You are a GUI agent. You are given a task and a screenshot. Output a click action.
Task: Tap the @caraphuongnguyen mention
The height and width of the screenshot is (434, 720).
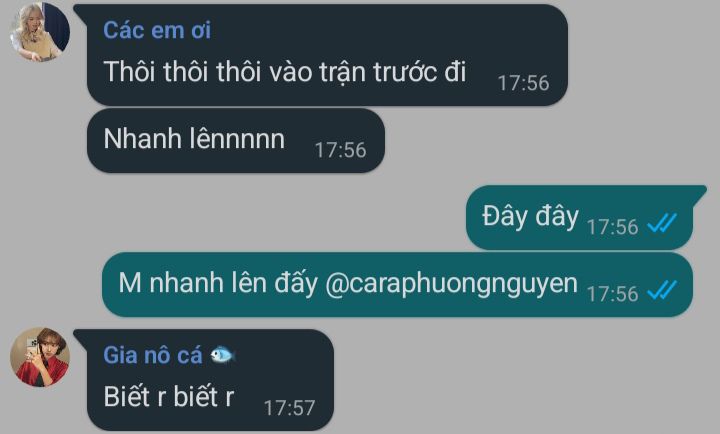pos(451,284)
